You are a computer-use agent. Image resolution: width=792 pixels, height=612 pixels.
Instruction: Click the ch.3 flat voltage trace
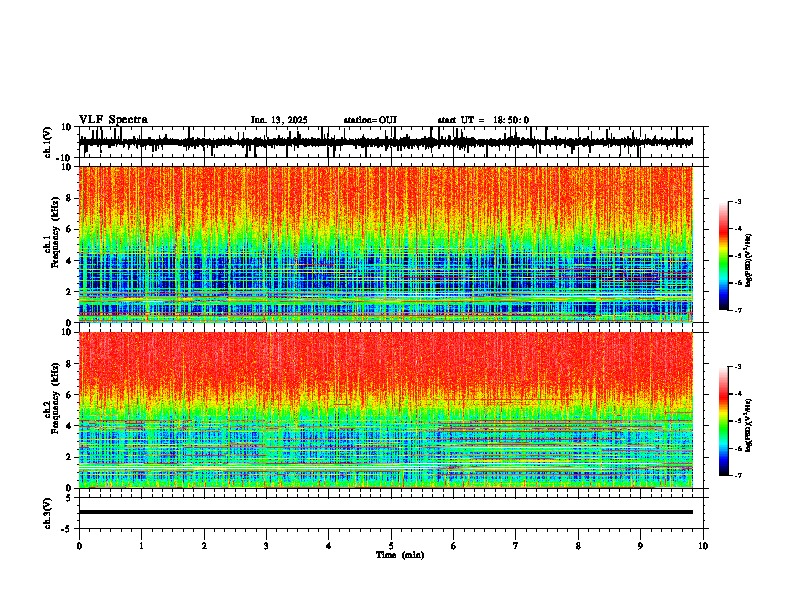tap(385, 512)
